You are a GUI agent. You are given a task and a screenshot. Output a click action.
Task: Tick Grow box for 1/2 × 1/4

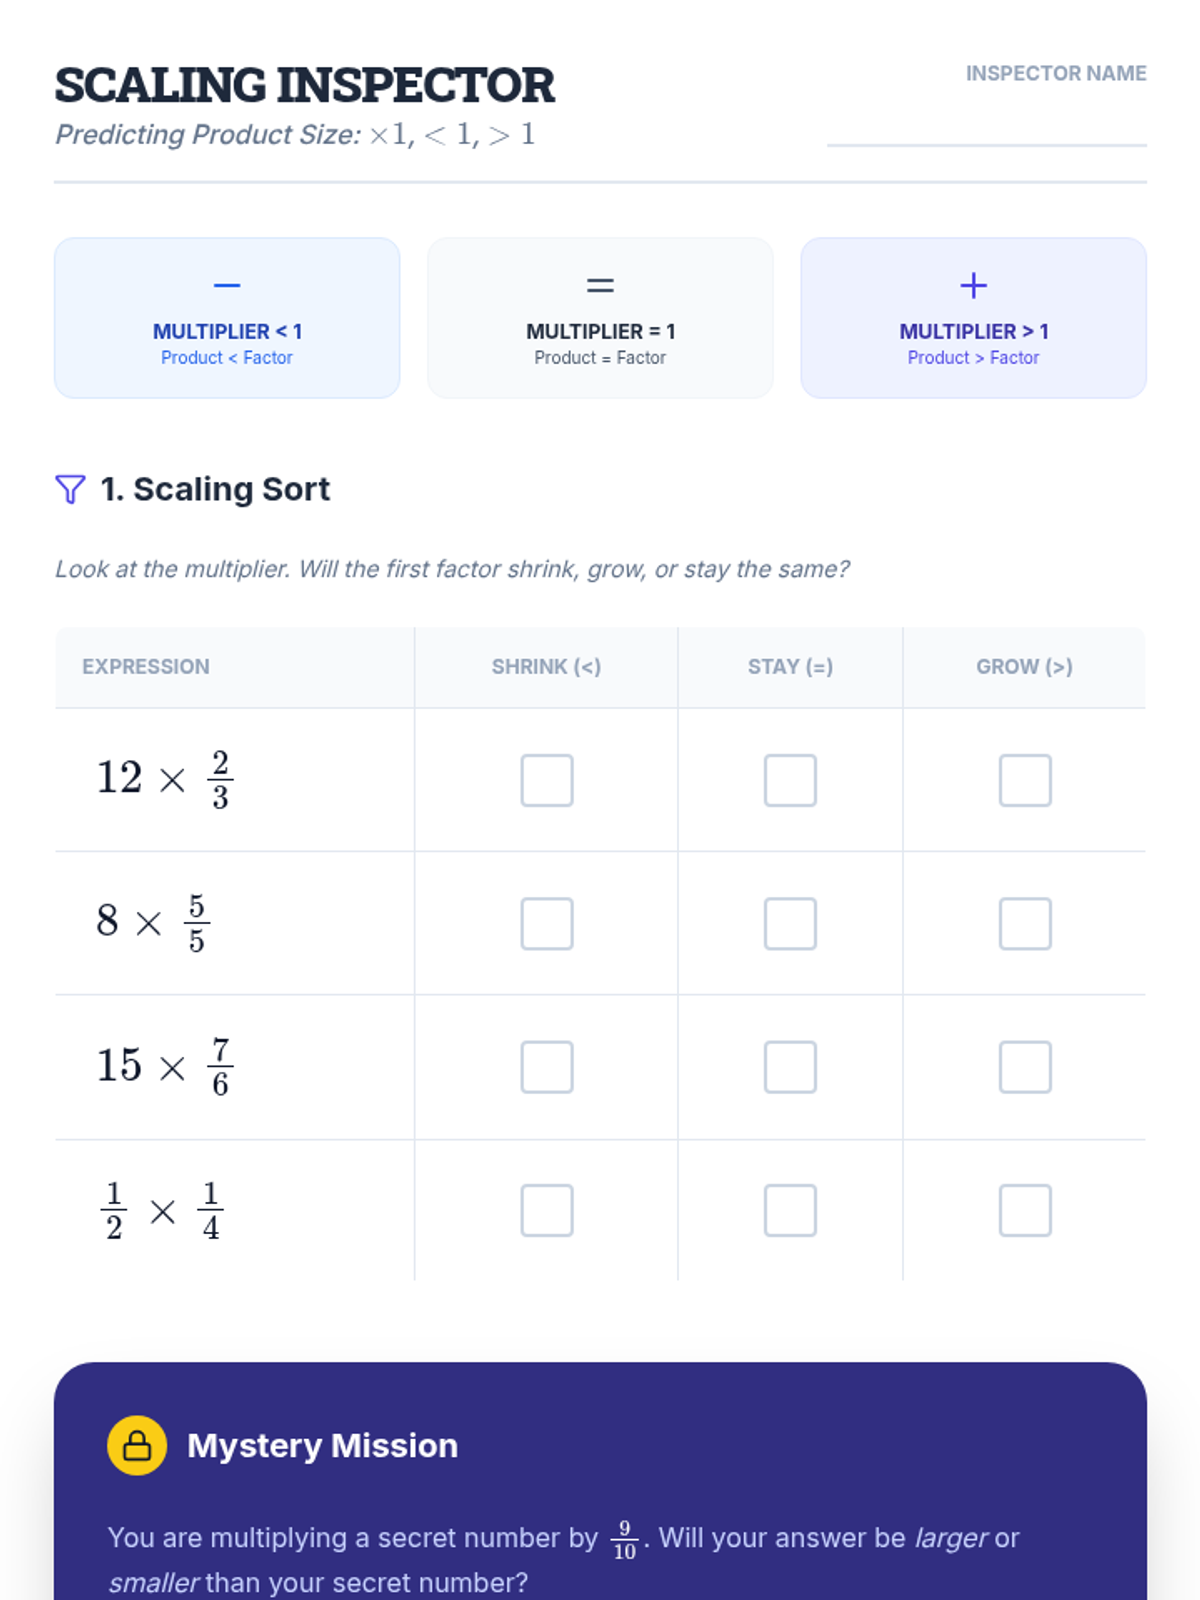point(1025,1210)
